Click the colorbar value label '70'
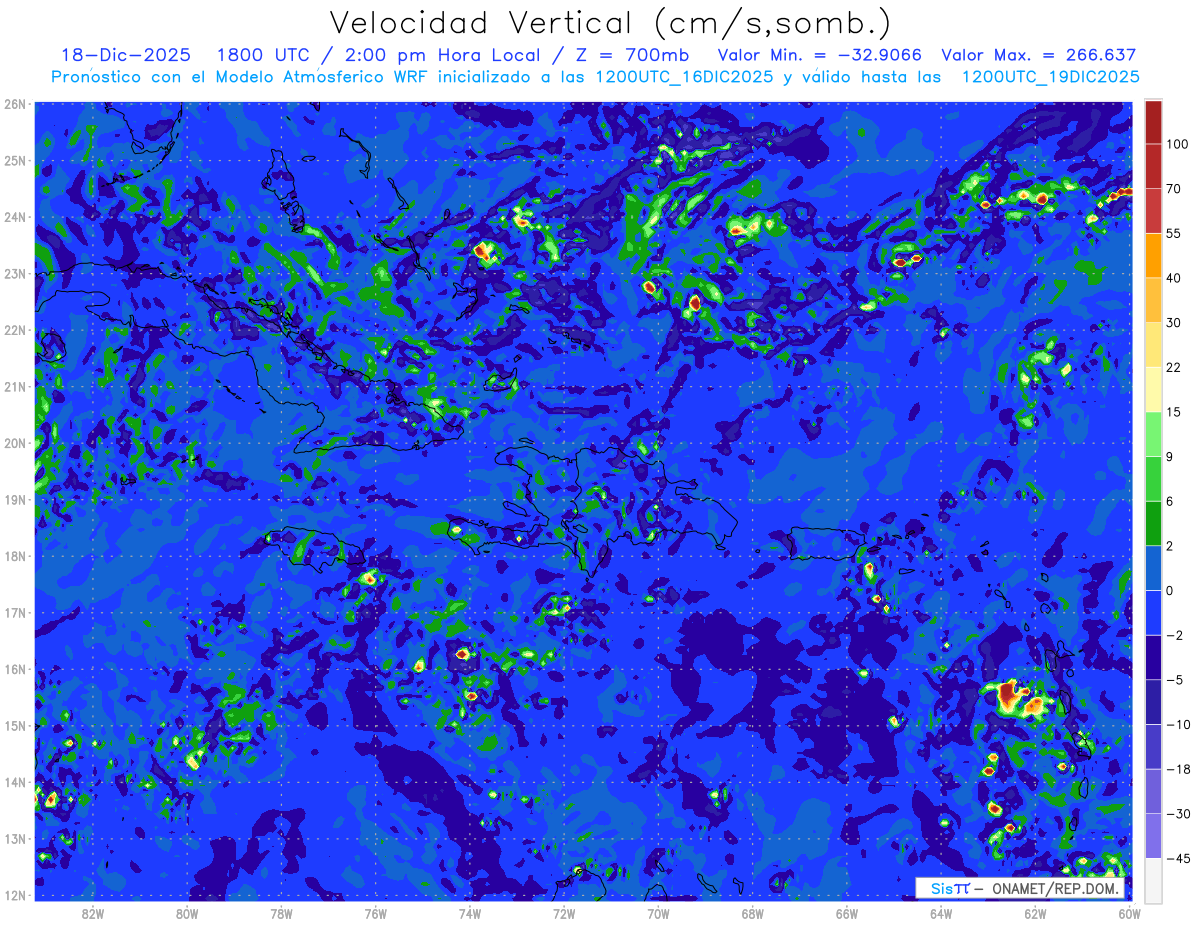 pyautogui.click(x=1174, y=189)
